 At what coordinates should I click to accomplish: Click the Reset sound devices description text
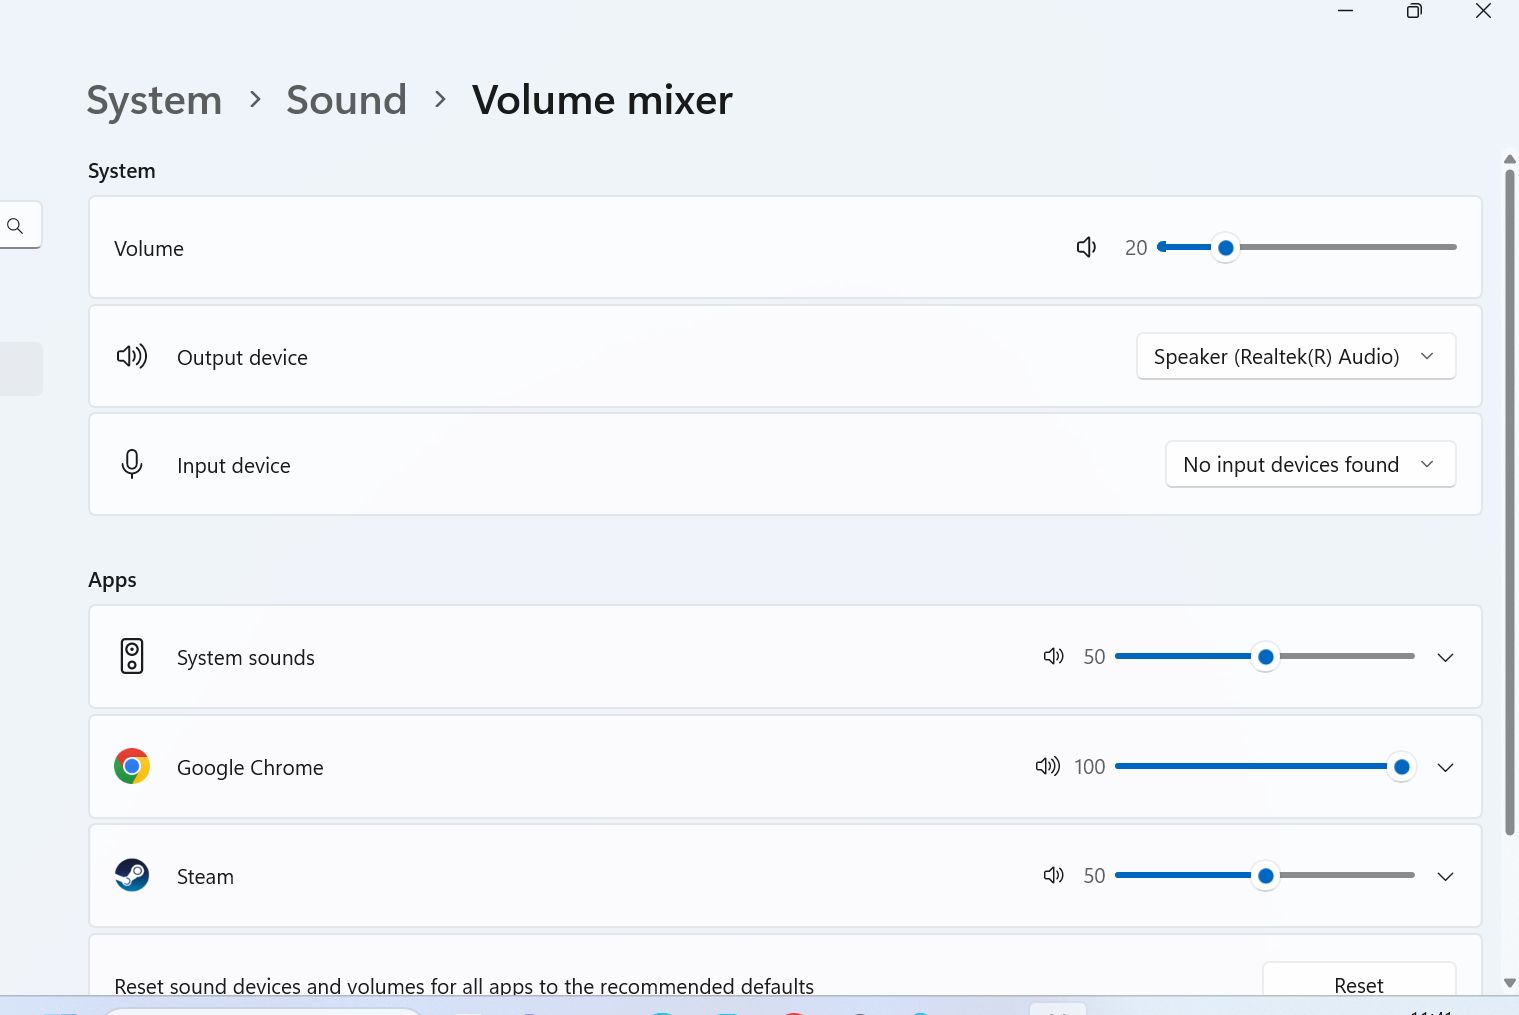[x=464, y=986]
